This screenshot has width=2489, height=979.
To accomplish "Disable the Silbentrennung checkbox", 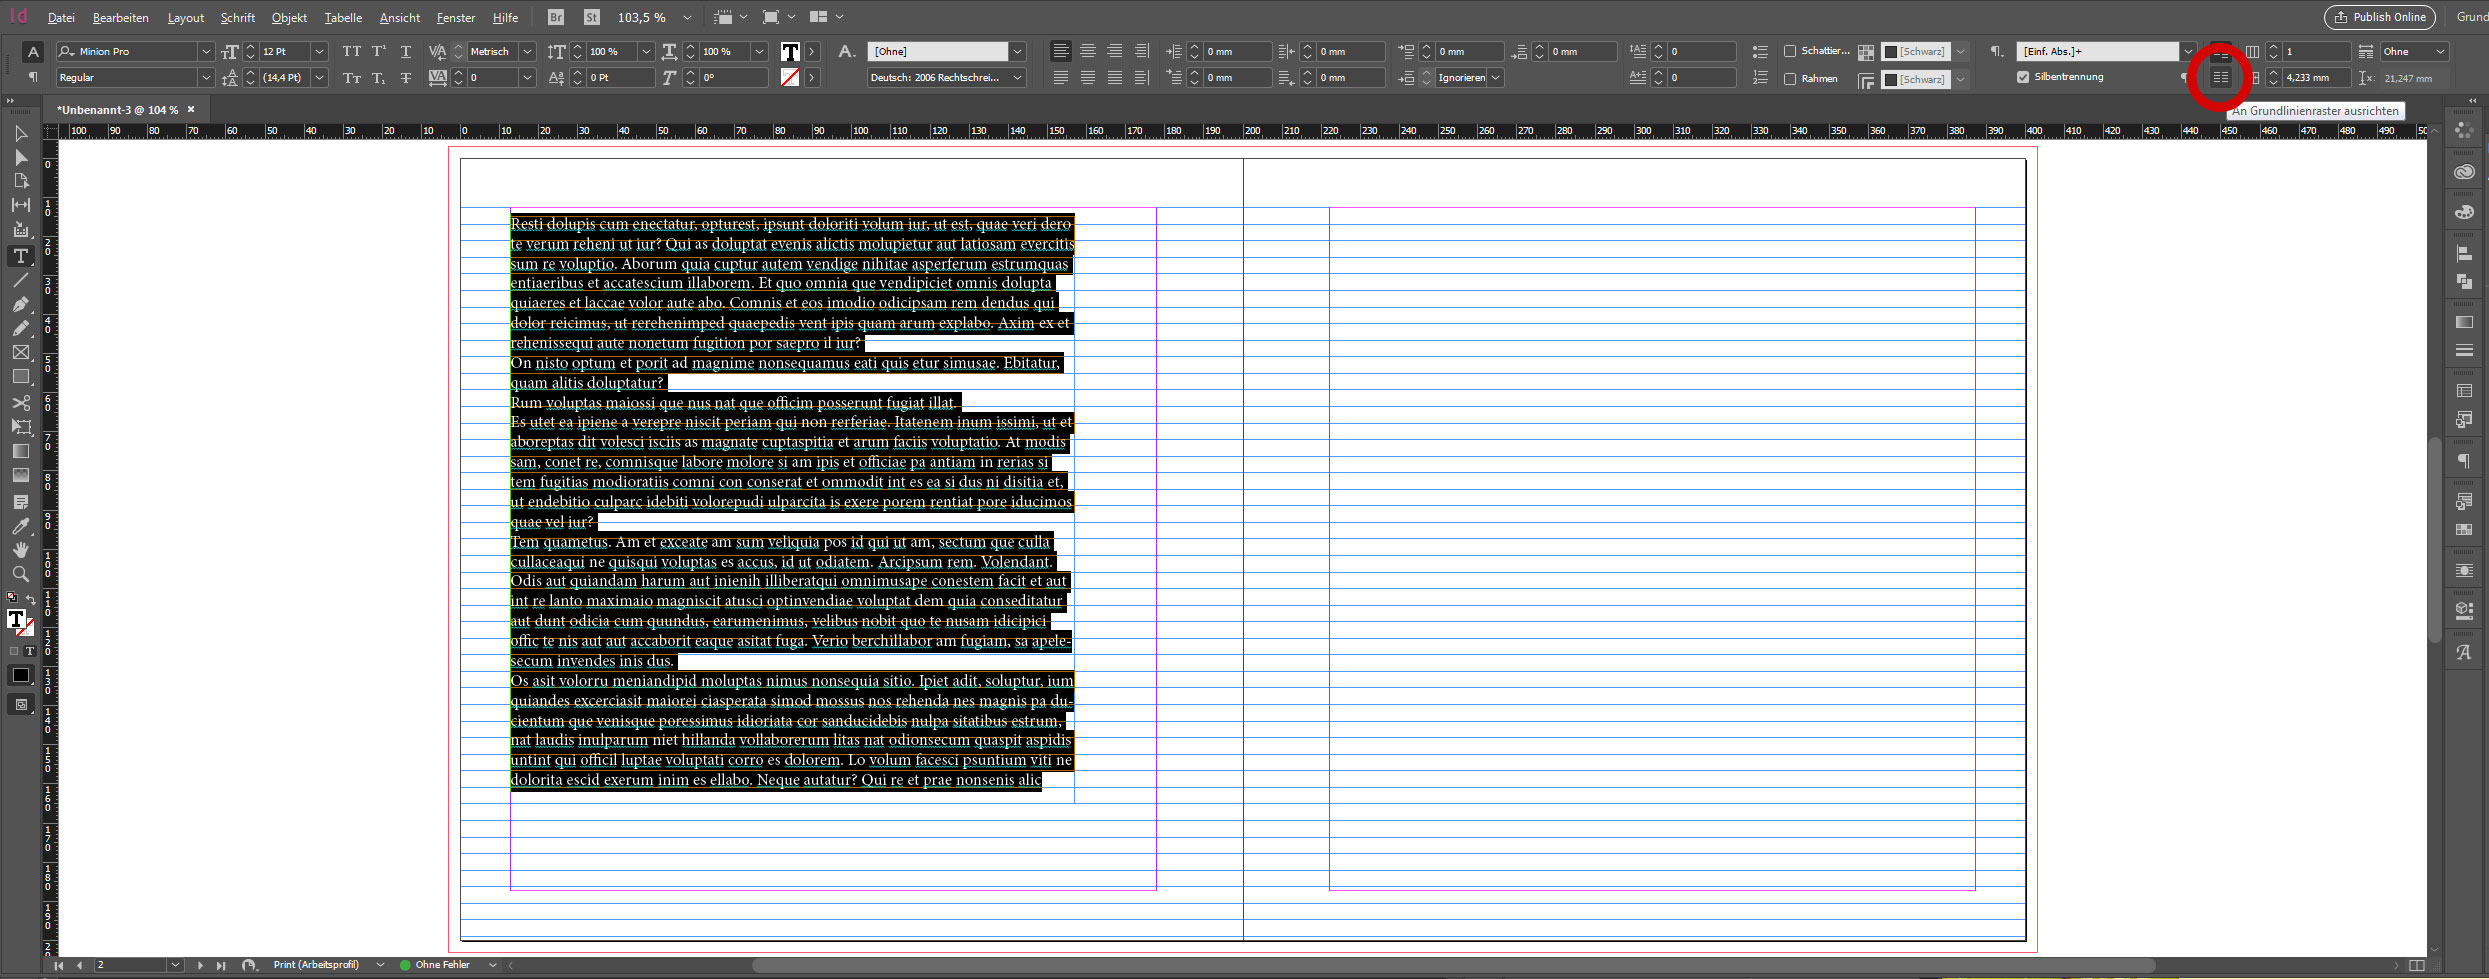I will click(x=2023, y=77).
